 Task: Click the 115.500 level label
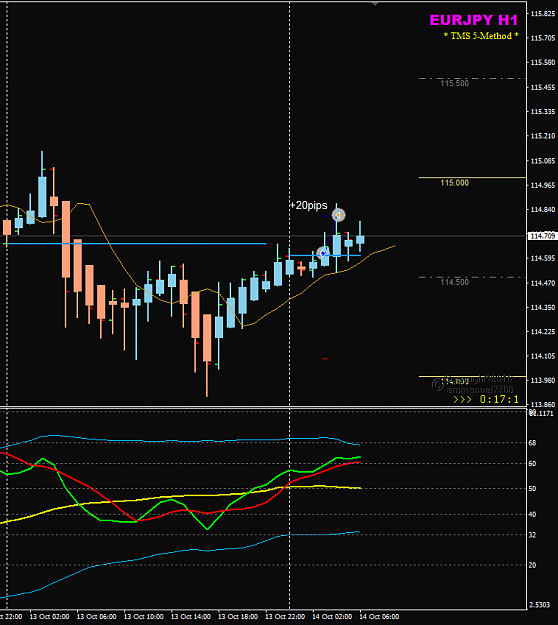454,83
